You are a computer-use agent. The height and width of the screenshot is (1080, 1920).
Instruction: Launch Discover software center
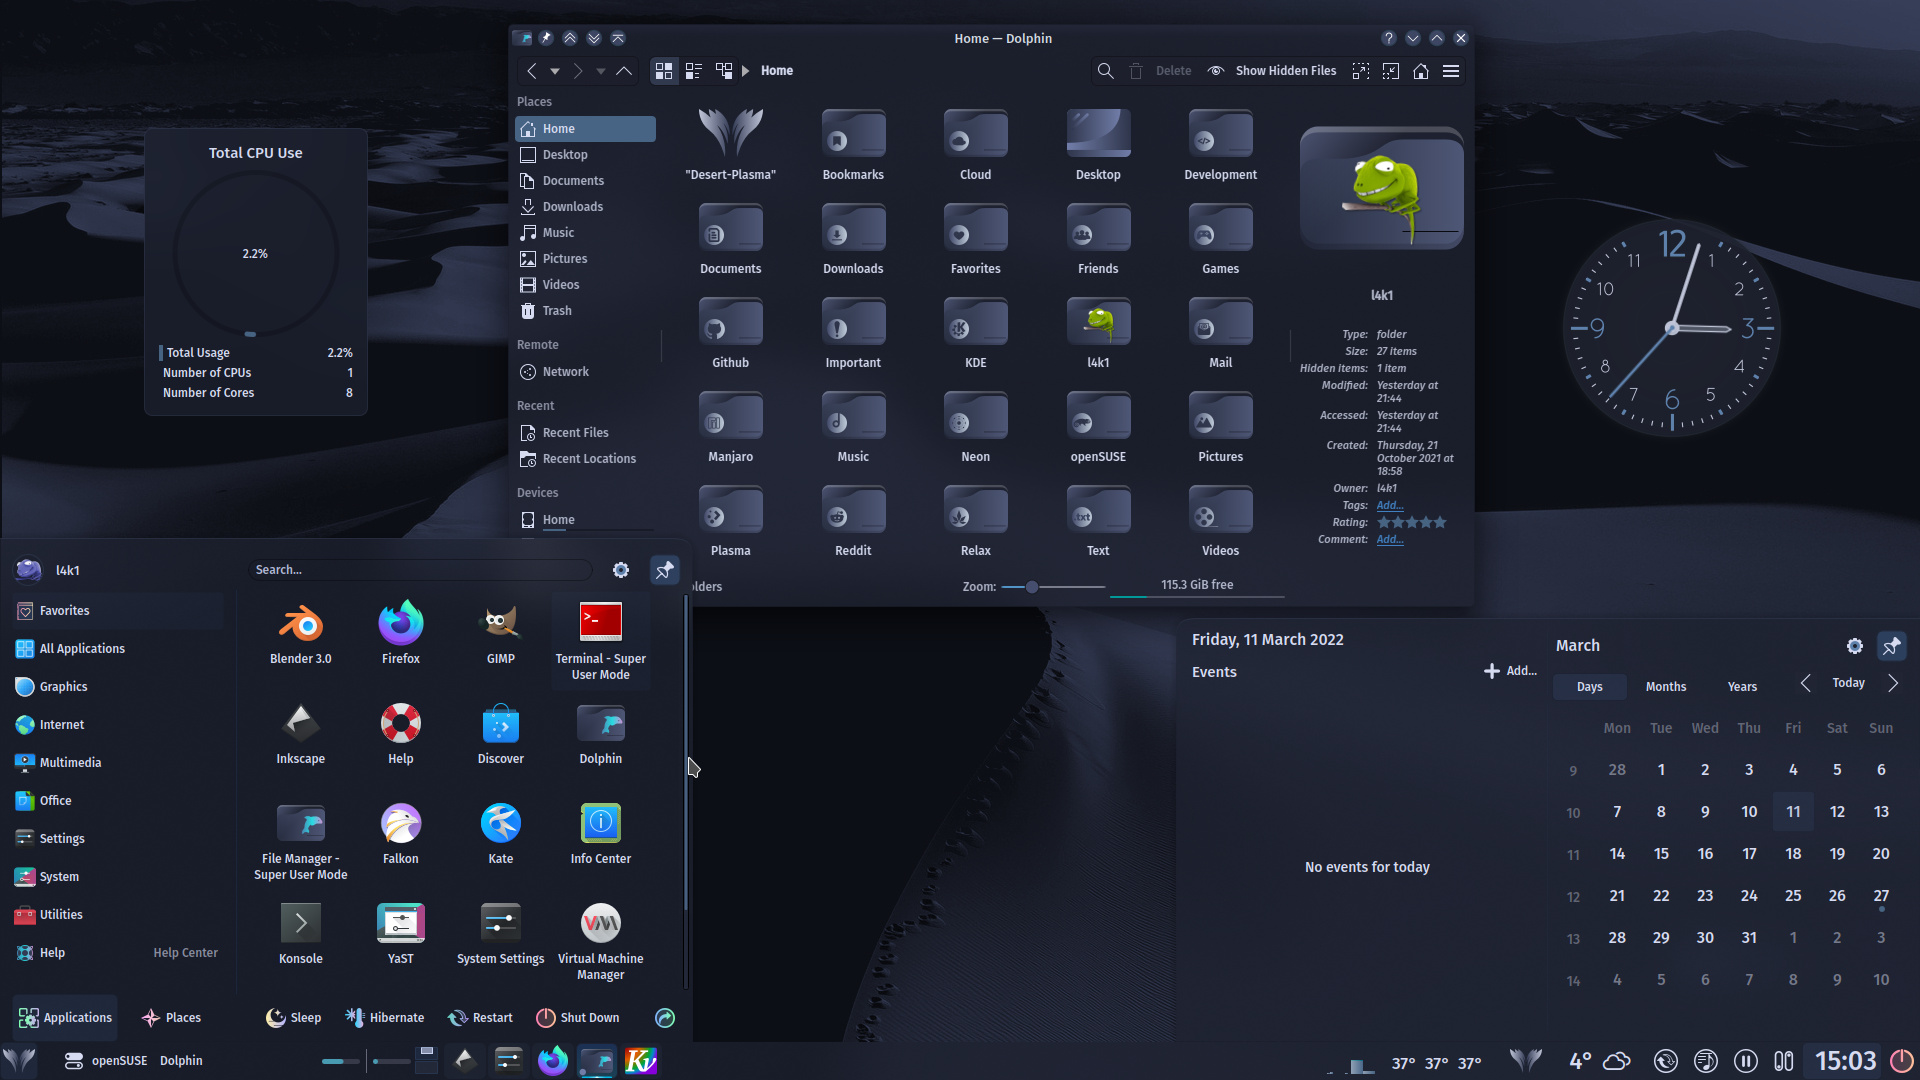[x=500, y=734]
